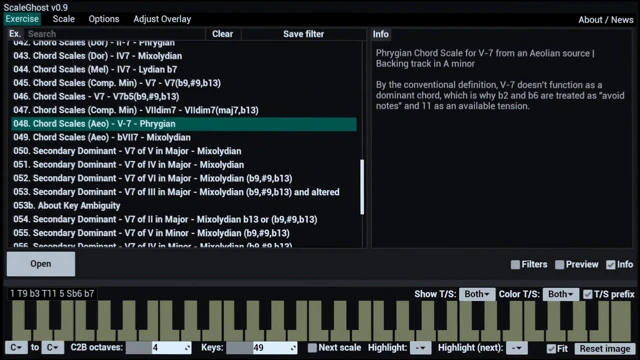The height and width of the screenshot is (360, 640).
Task: Enable the Filters checkbox
Action: [515, 265]
